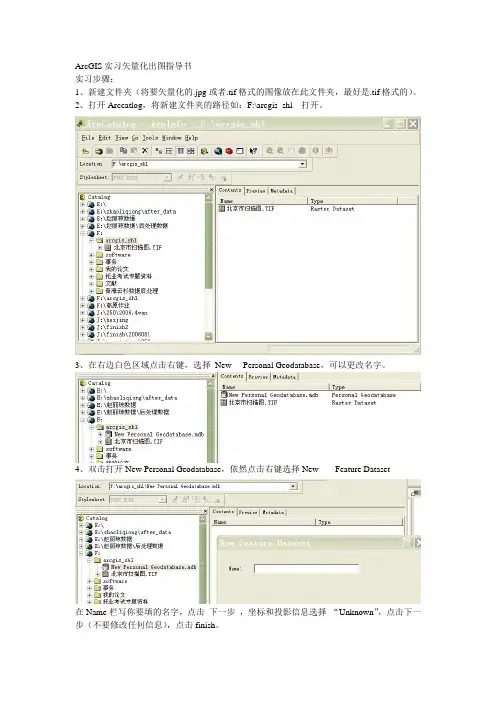Open the File menu in ArcCatalog
The width and height of the screenshot is (496, 702).
[x=88, y=137]
